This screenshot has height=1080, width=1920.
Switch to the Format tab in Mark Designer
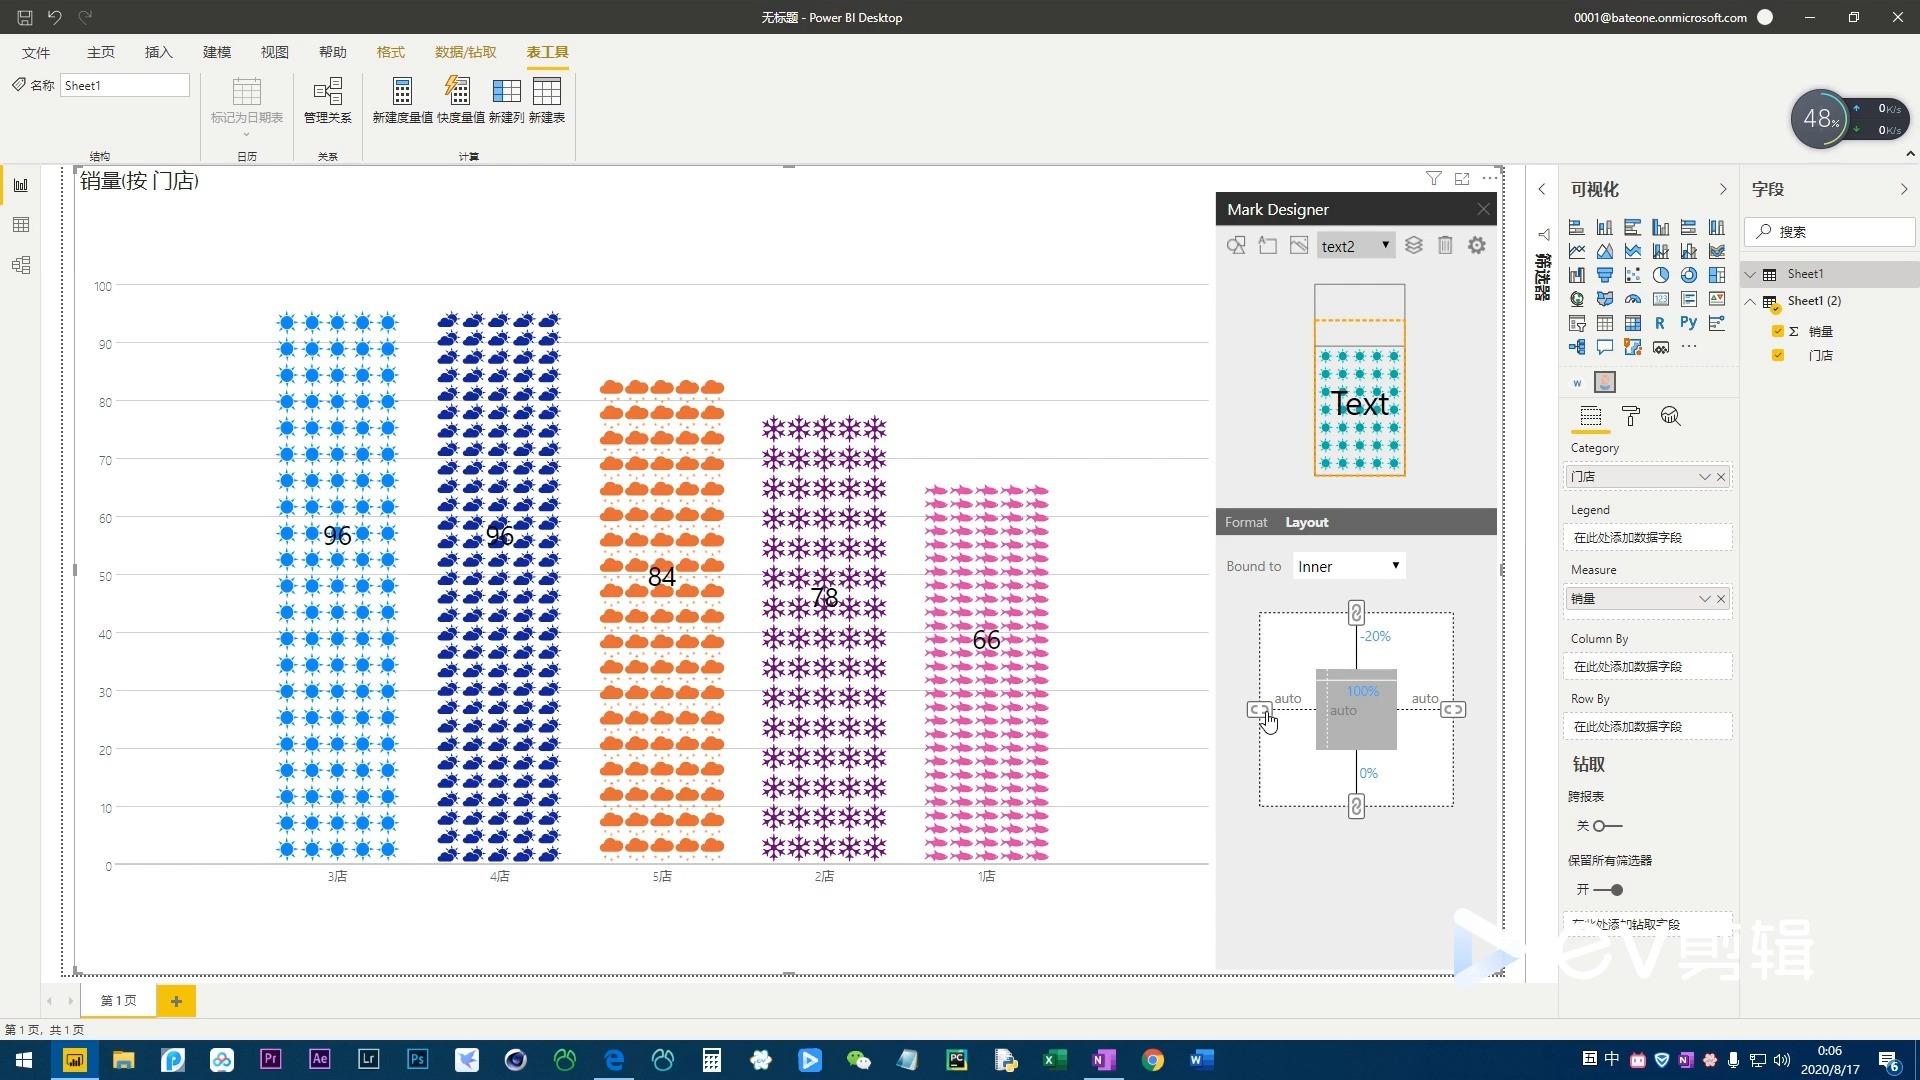click(1245, 522)
